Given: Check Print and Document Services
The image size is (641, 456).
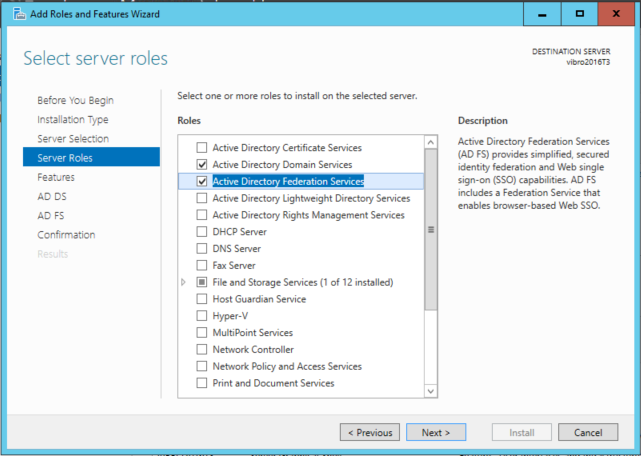Looking at the screenshot, I should point(202,382).
